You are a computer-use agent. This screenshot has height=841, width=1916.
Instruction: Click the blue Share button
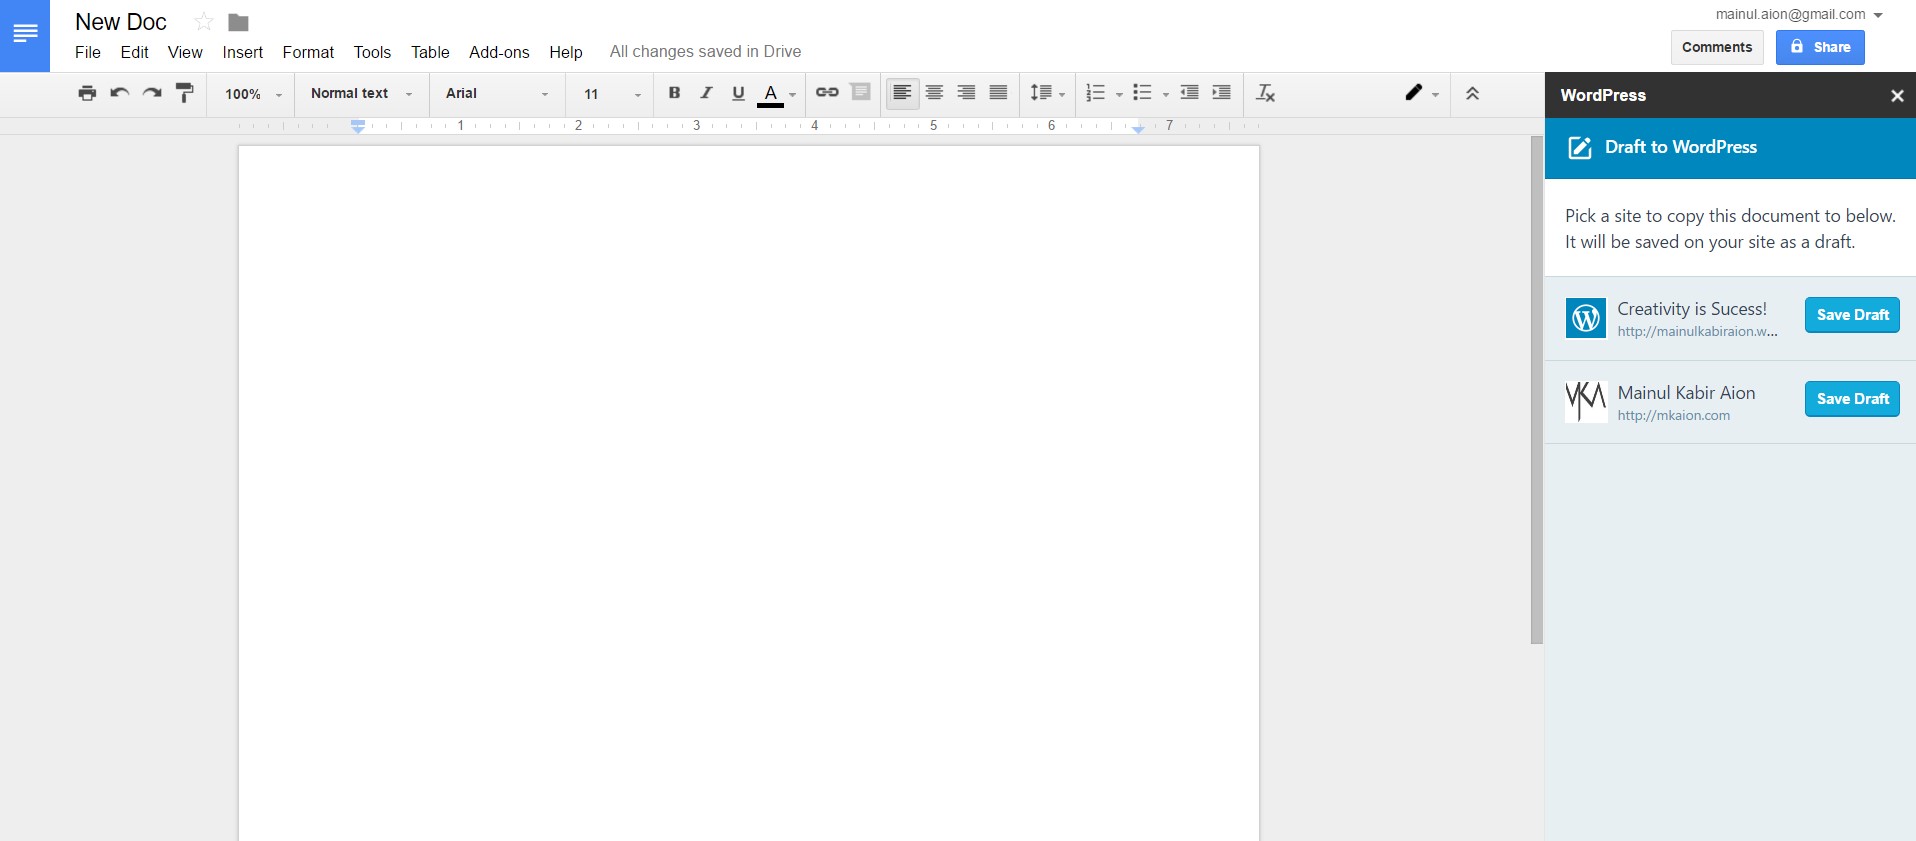click(x=1820, y=47)
